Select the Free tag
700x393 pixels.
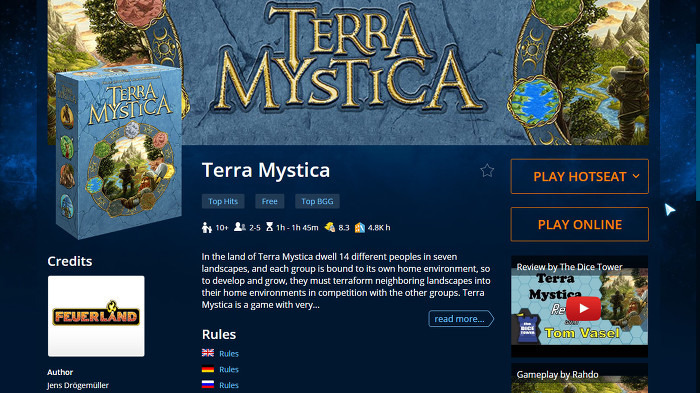269,201
